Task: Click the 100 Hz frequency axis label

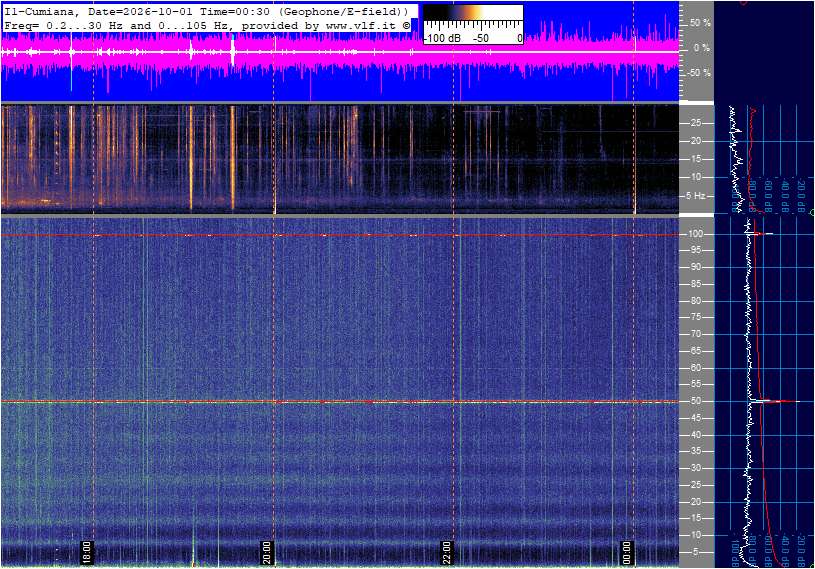Action: [695, 234]
